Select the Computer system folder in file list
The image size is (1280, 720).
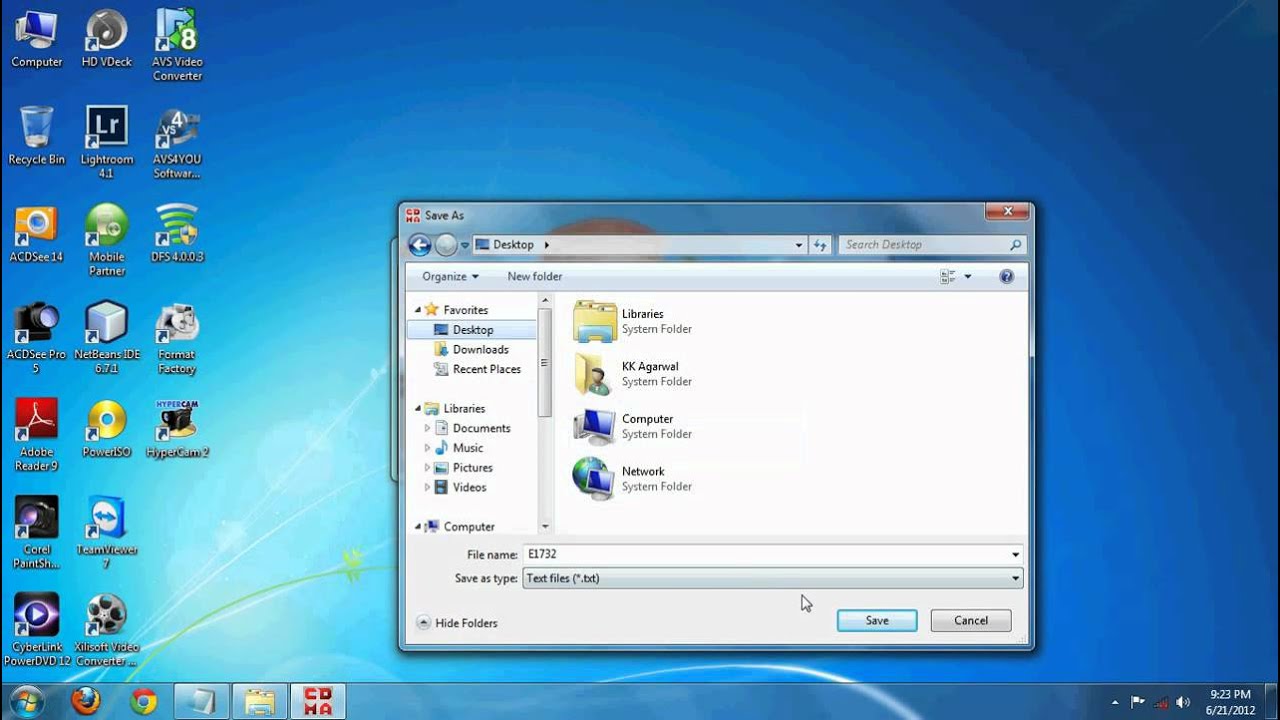(x=633, y=426)
